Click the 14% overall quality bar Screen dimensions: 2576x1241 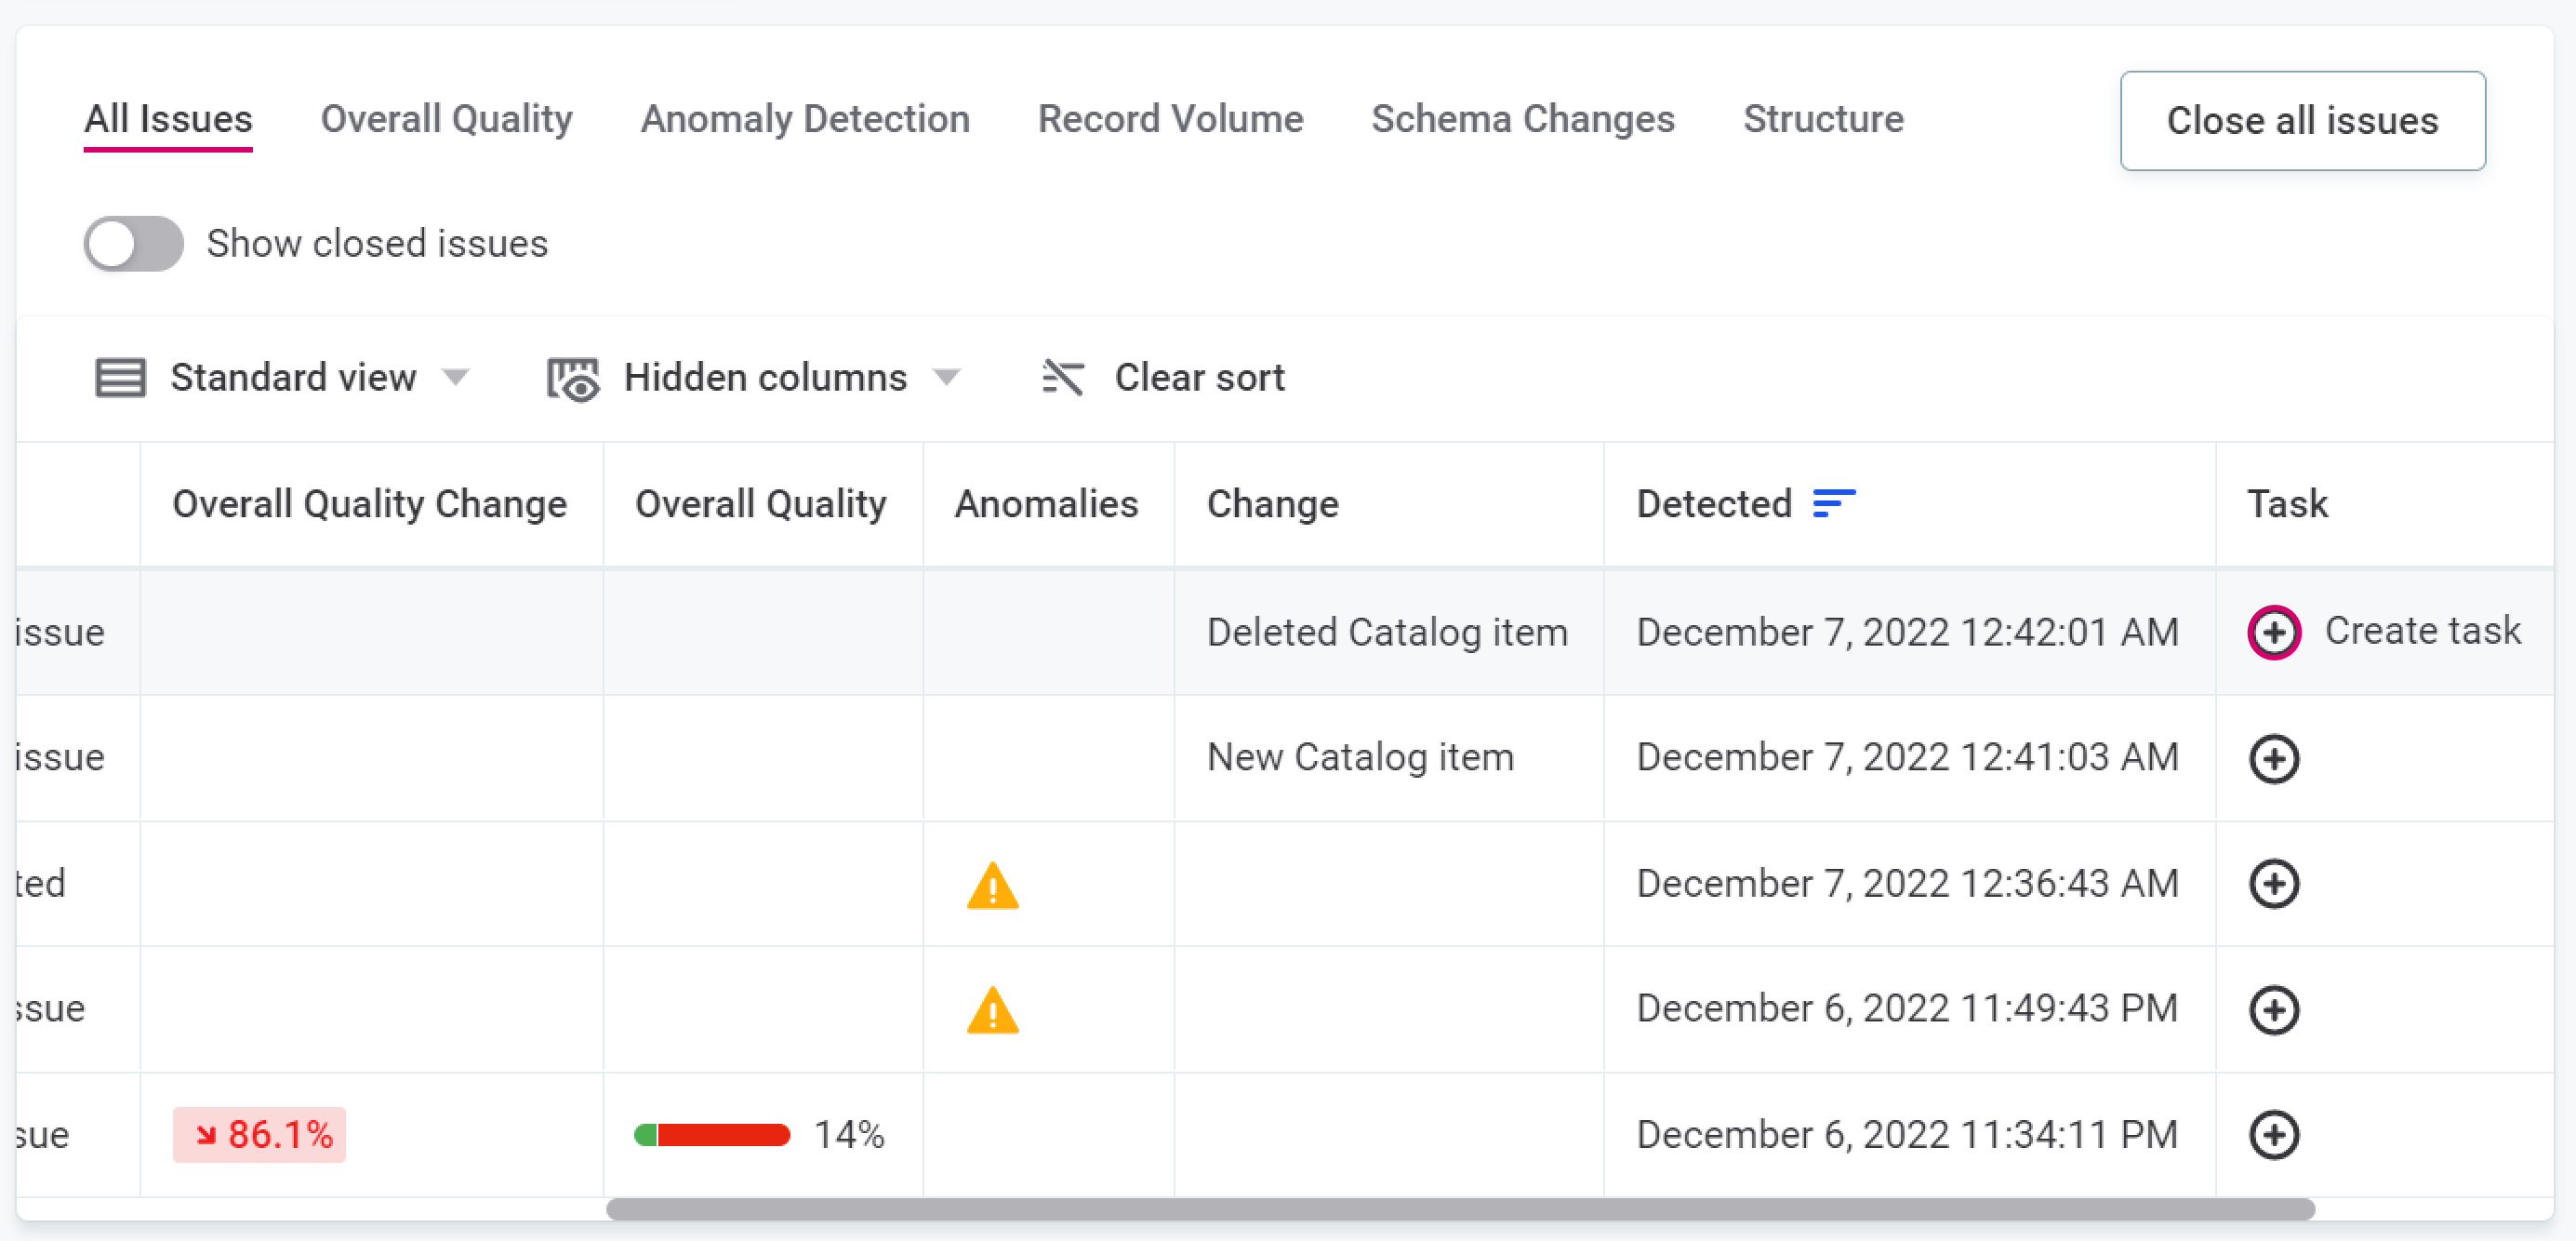pos(712,1135)
